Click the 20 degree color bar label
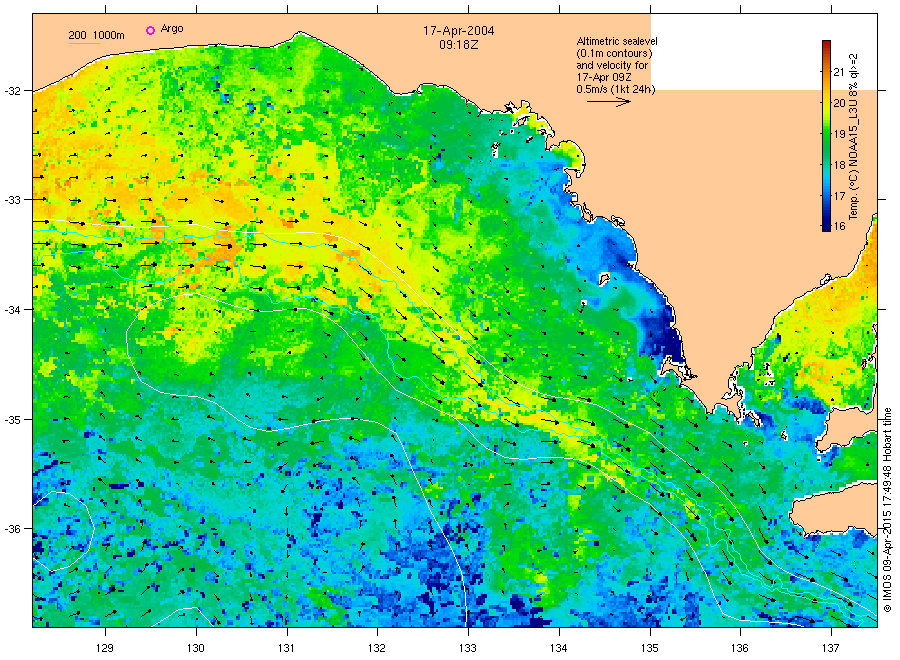The width and height of the screenshot is (900, 660). point(839,103)
